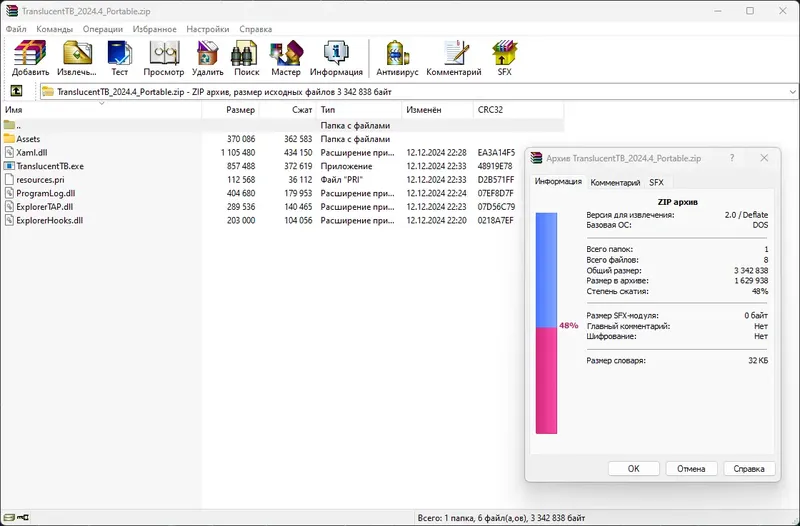Click the Отмена button
The width and height of the screenshot is (800, 526).
[x=691, y=468]
